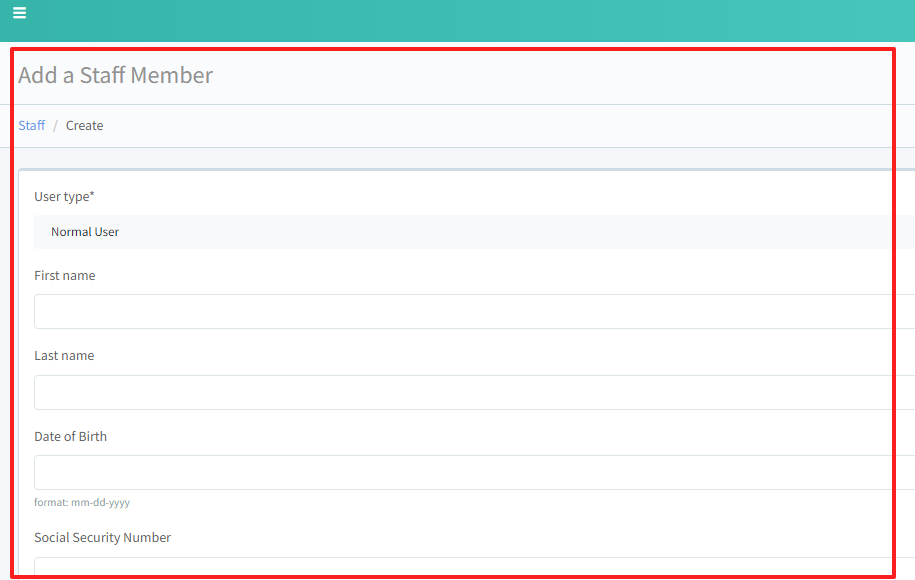The image size is (915, 580).
Task: Click the slash separator in the breadcrumb
Action: [55, 126]
